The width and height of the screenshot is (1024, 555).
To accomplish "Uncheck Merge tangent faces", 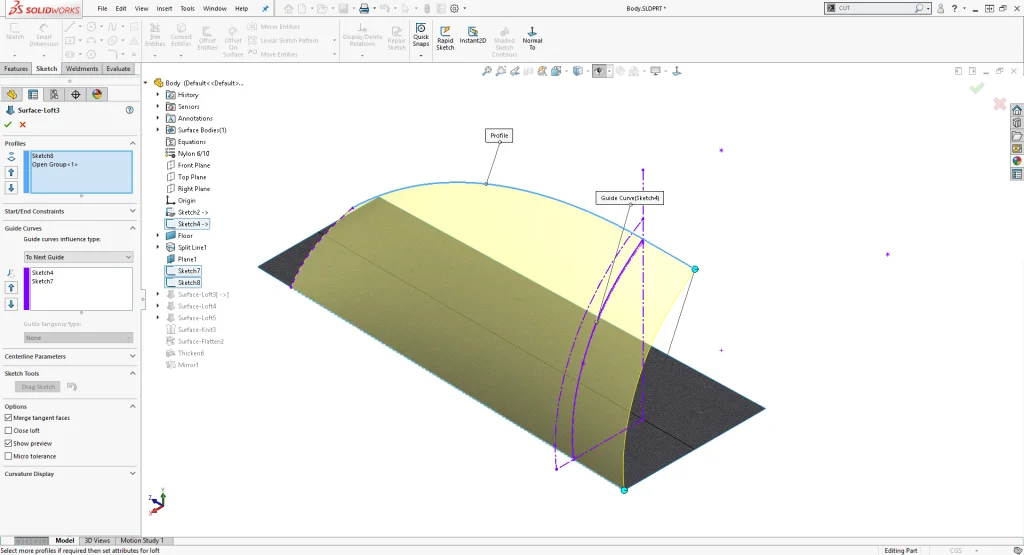I will tap(9, 418).
